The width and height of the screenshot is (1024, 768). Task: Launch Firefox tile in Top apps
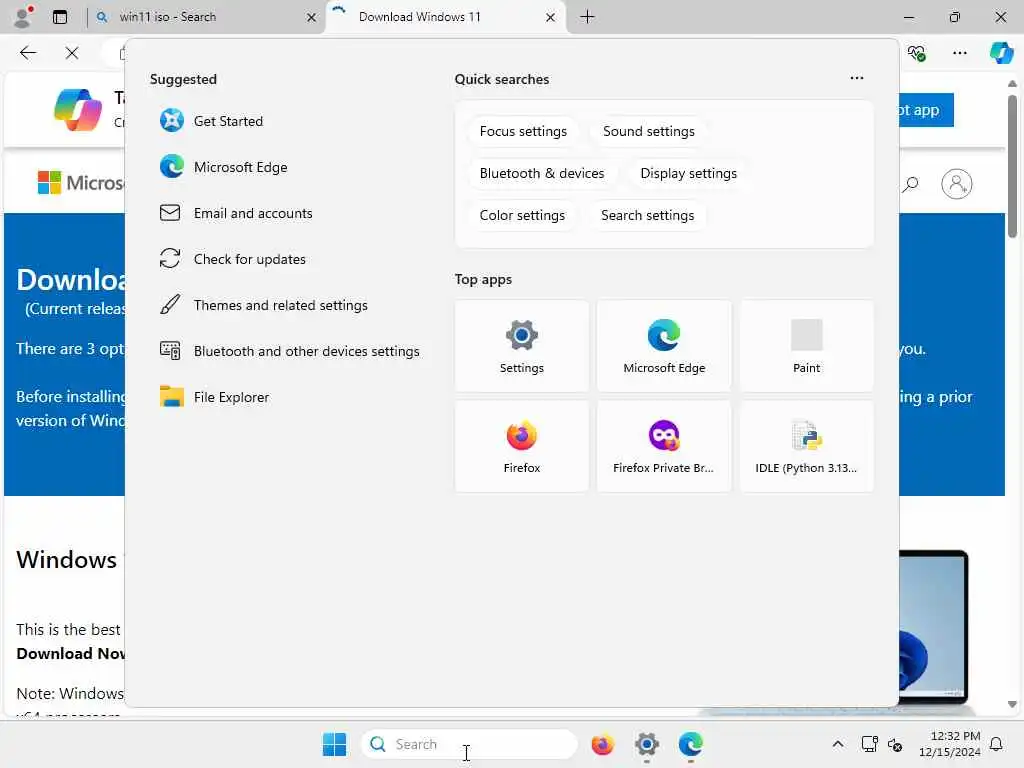click(521, 446)
